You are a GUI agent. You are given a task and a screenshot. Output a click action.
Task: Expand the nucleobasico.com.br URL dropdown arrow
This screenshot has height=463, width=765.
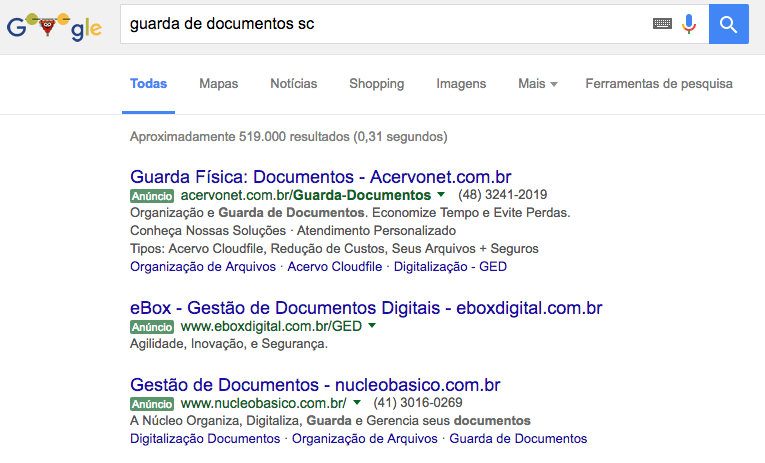coord(357,403)
